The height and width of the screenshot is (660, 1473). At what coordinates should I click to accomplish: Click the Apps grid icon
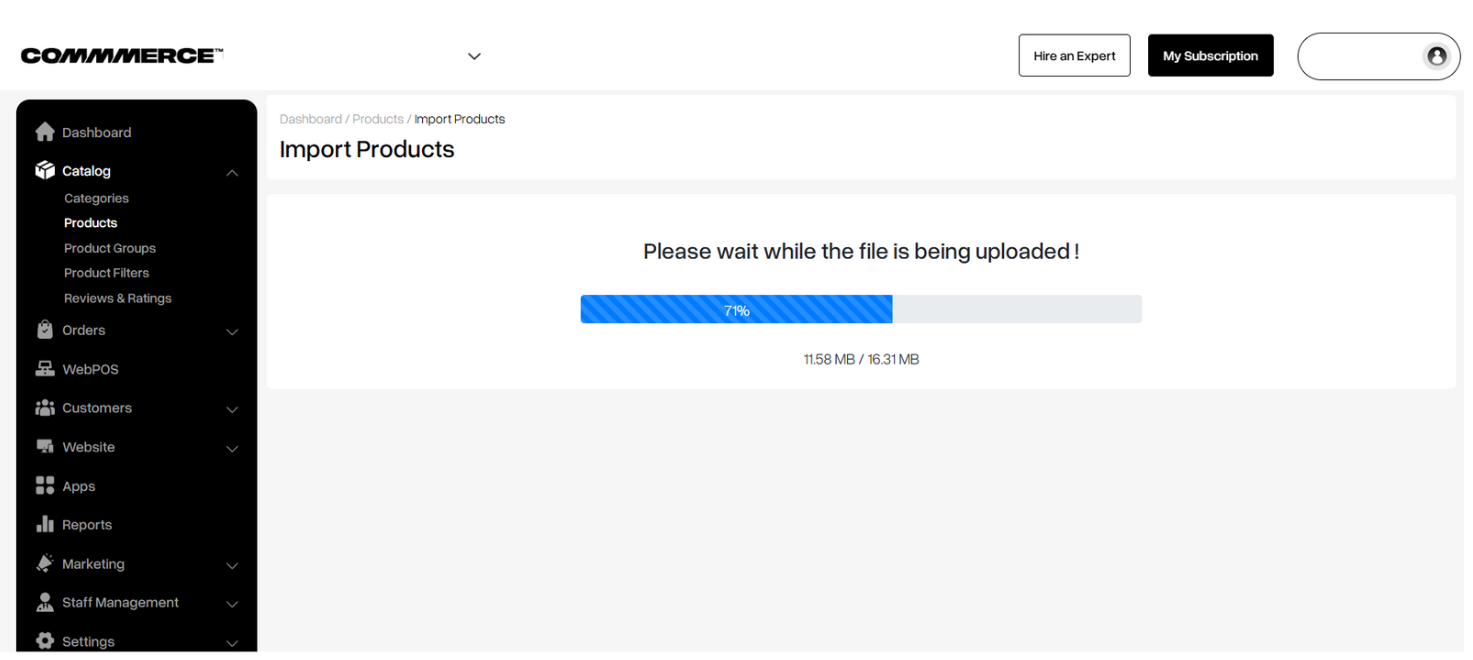pos(45,487)
